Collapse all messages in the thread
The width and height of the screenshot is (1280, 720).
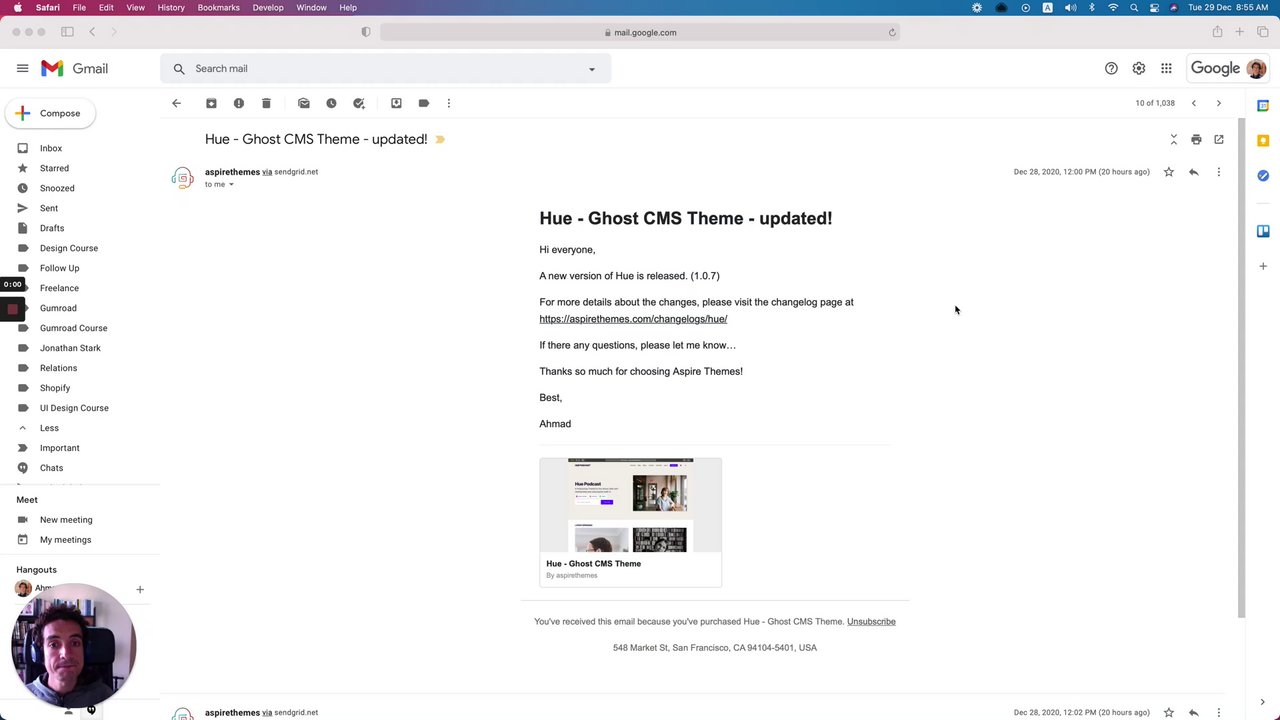click(1174, 139)
